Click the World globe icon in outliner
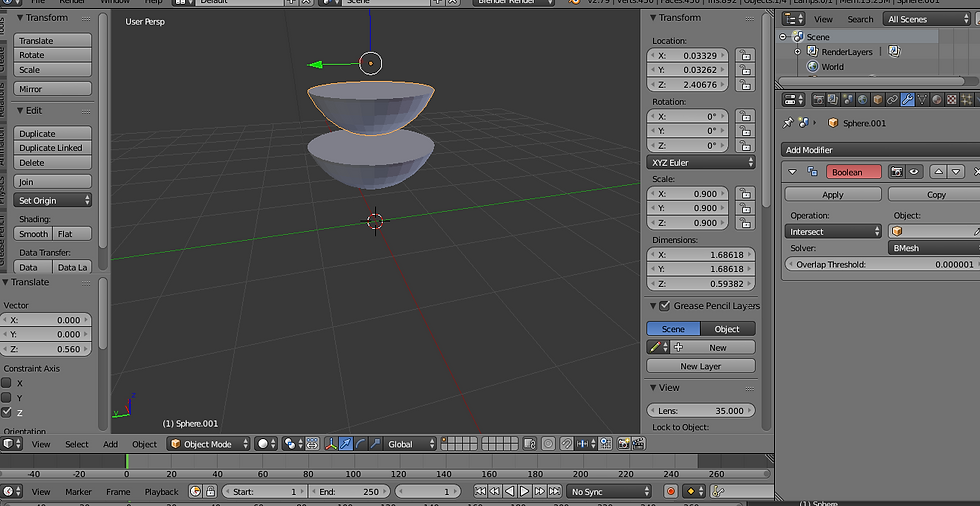 [812, 66]
